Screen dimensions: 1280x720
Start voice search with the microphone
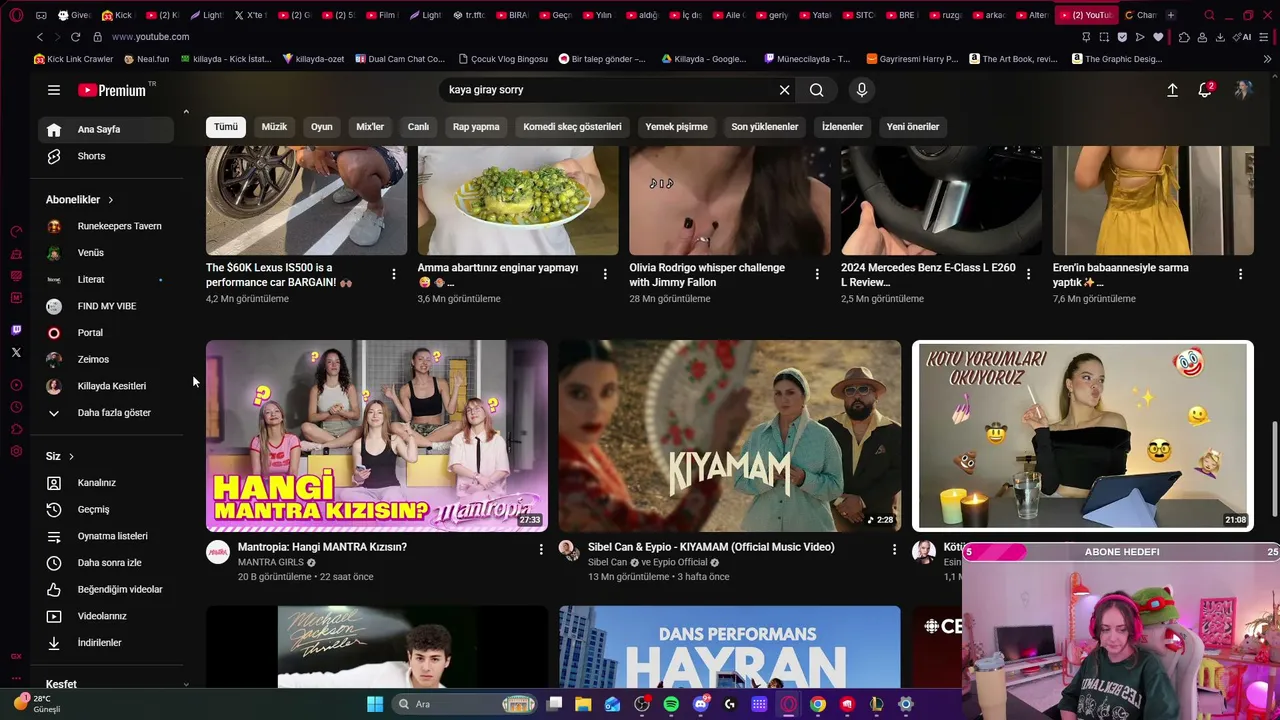(x=862, y=90)
